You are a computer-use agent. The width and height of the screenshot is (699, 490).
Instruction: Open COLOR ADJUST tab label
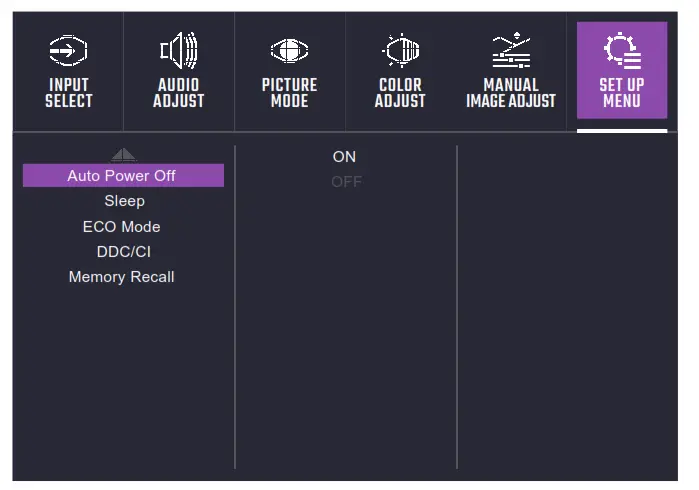(x=400, y=93)
